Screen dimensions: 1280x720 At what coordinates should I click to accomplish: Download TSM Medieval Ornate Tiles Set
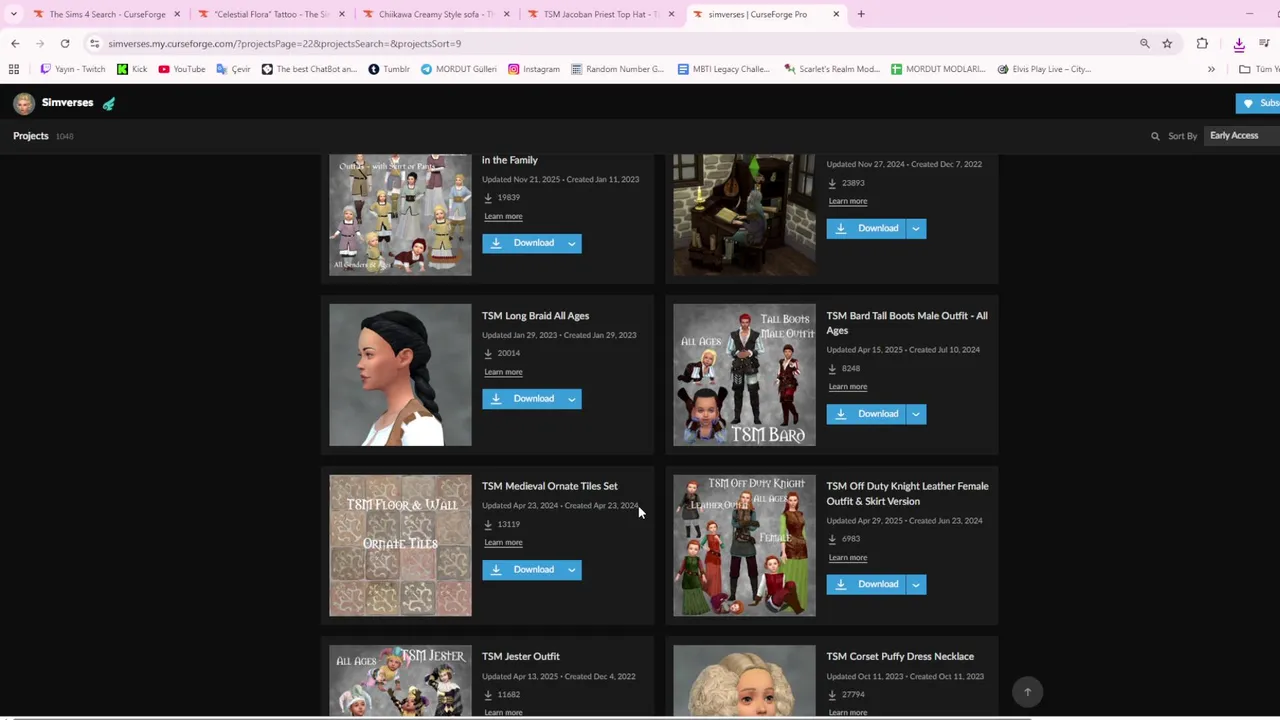(x=522, y=569)
